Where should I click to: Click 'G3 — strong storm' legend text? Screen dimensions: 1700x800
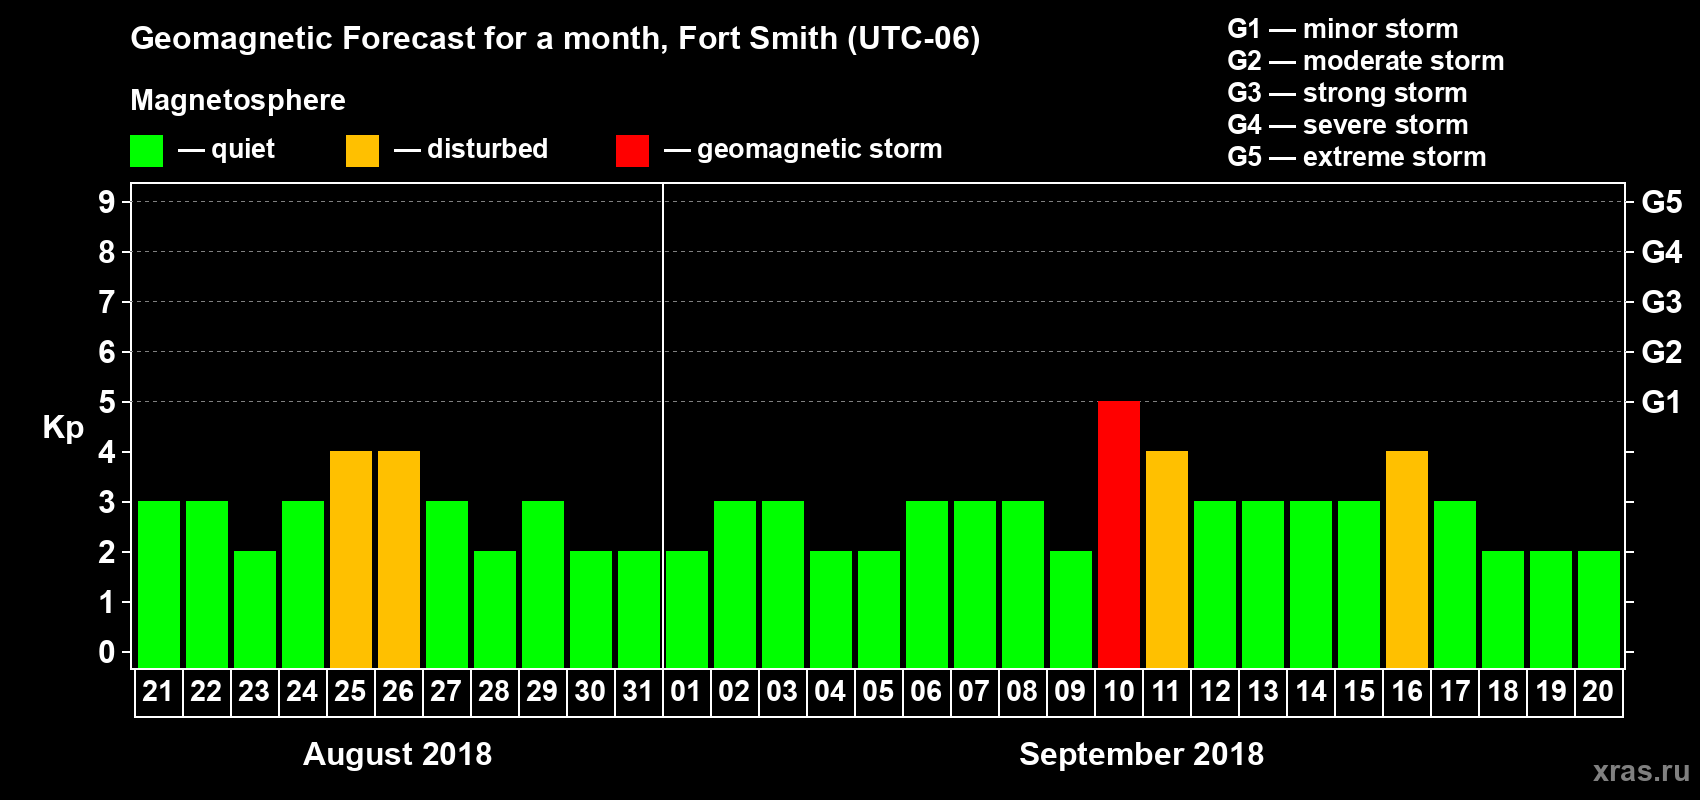tap(1347, 93)
